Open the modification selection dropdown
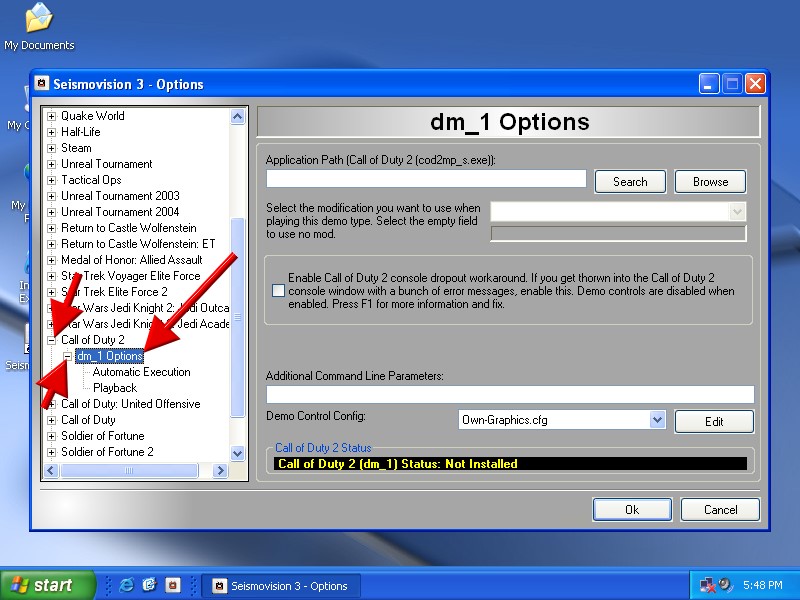 tap(738, 211)
